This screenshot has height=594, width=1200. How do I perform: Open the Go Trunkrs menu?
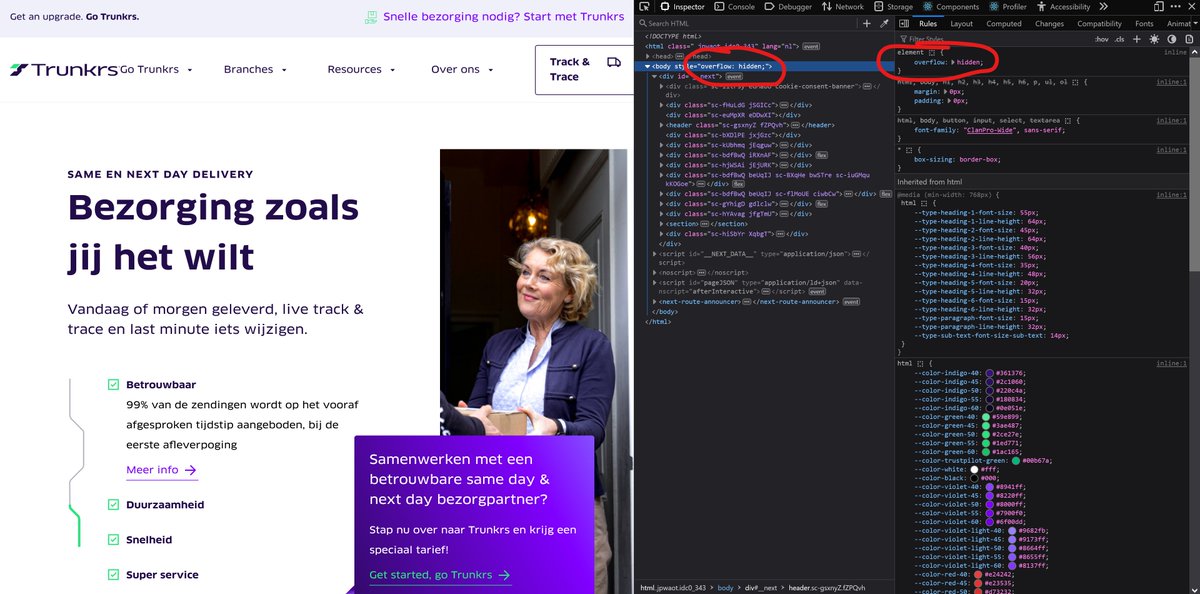156,70
